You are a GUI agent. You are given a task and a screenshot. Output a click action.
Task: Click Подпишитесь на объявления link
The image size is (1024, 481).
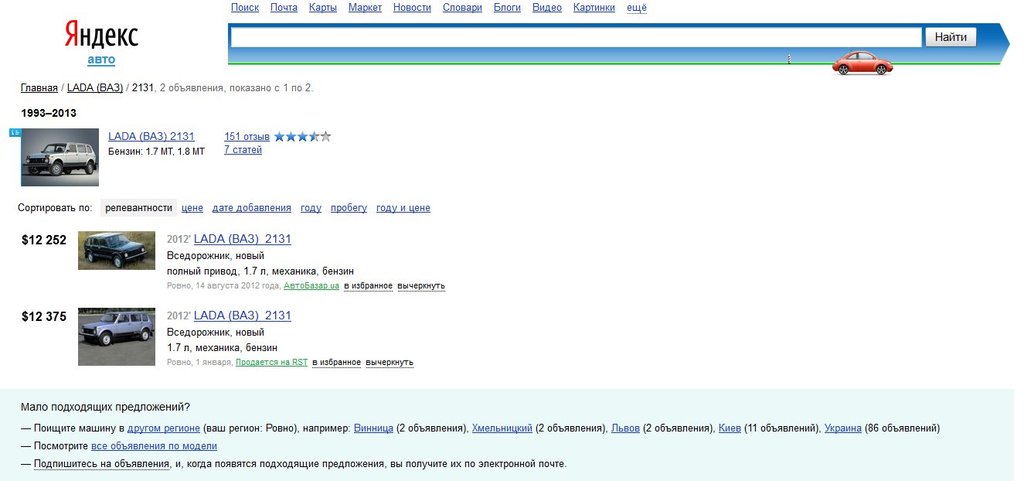(102, 465)
